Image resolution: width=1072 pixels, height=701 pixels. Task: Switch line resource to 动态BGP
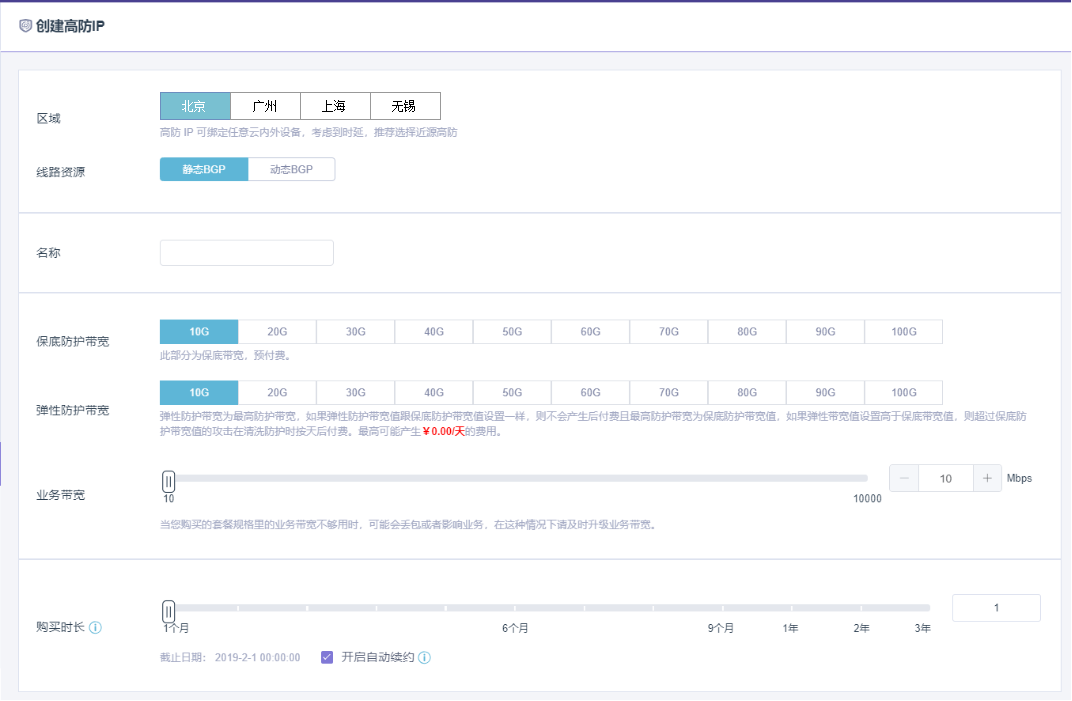291,170
